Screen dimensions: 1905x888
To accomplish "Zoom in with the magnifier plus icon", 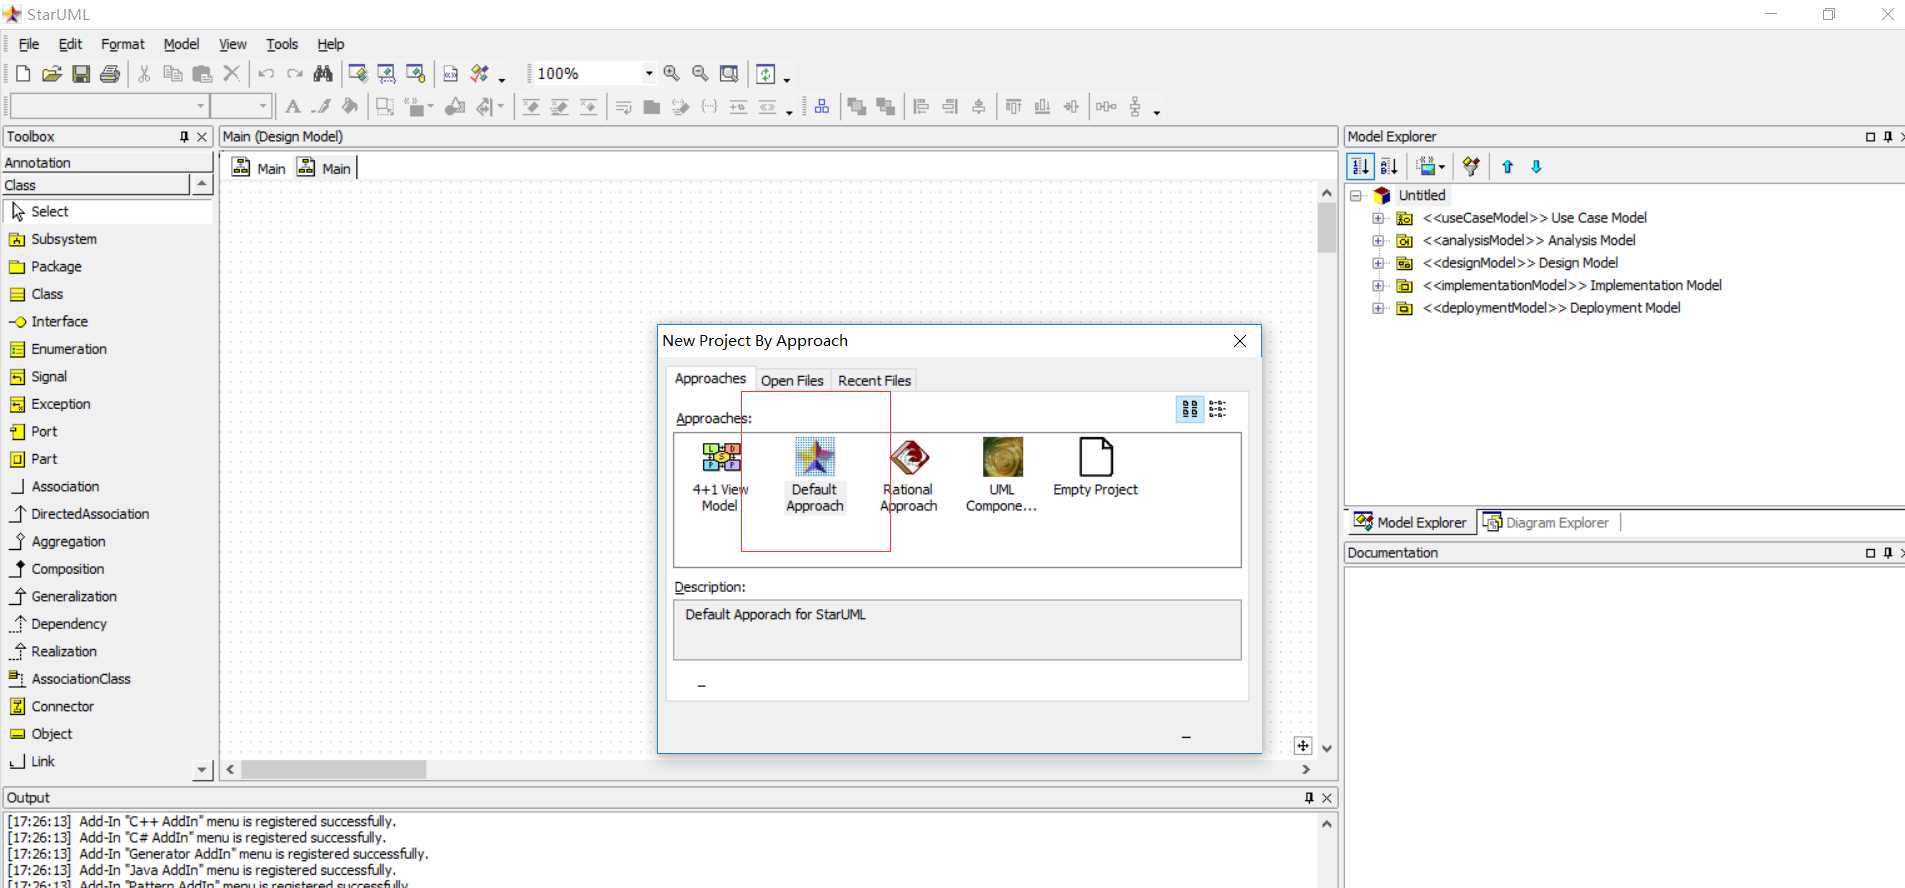I will [x=672, y=74].
